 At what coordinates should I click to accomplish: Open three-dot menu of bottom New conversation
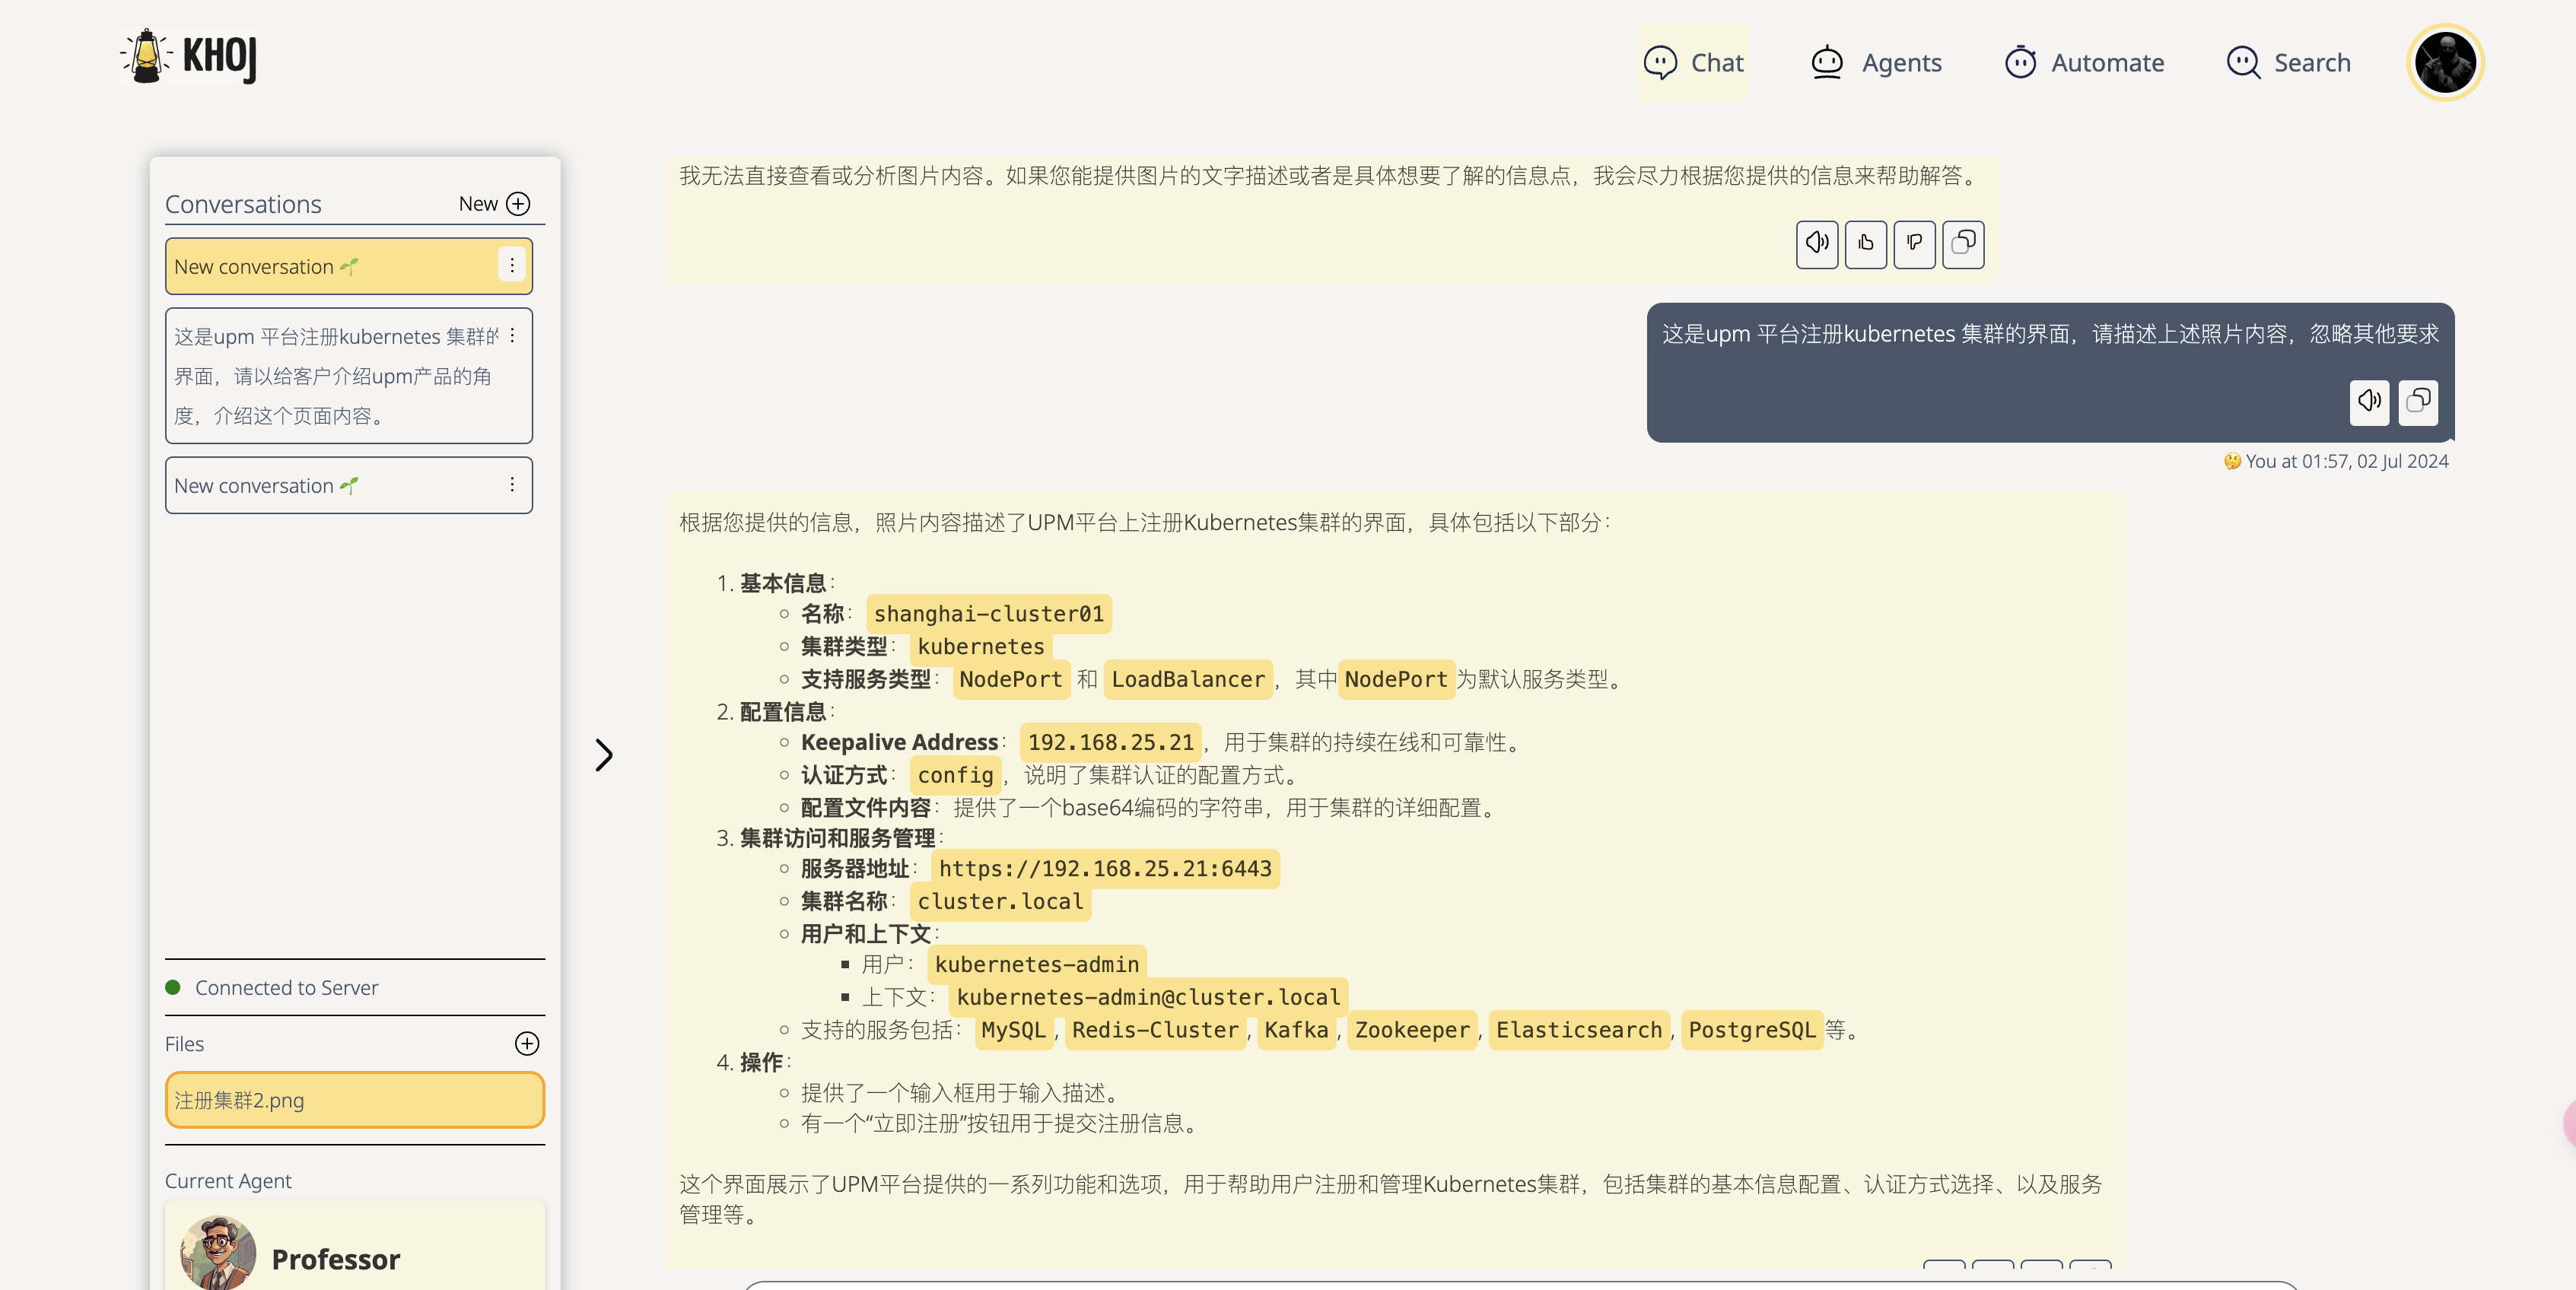512,485
